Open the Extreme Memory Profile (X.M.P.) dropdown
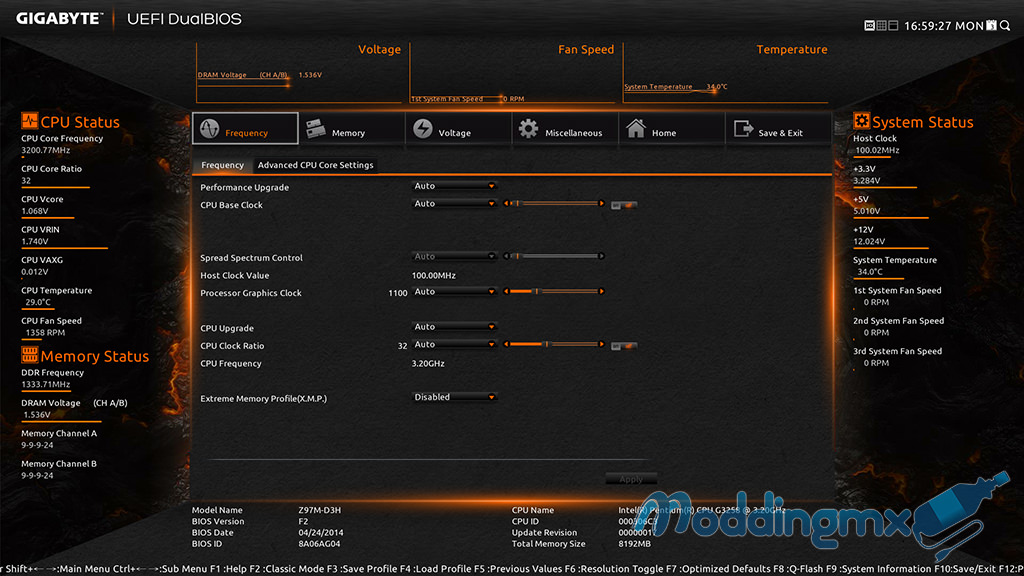 click(454, 397)
